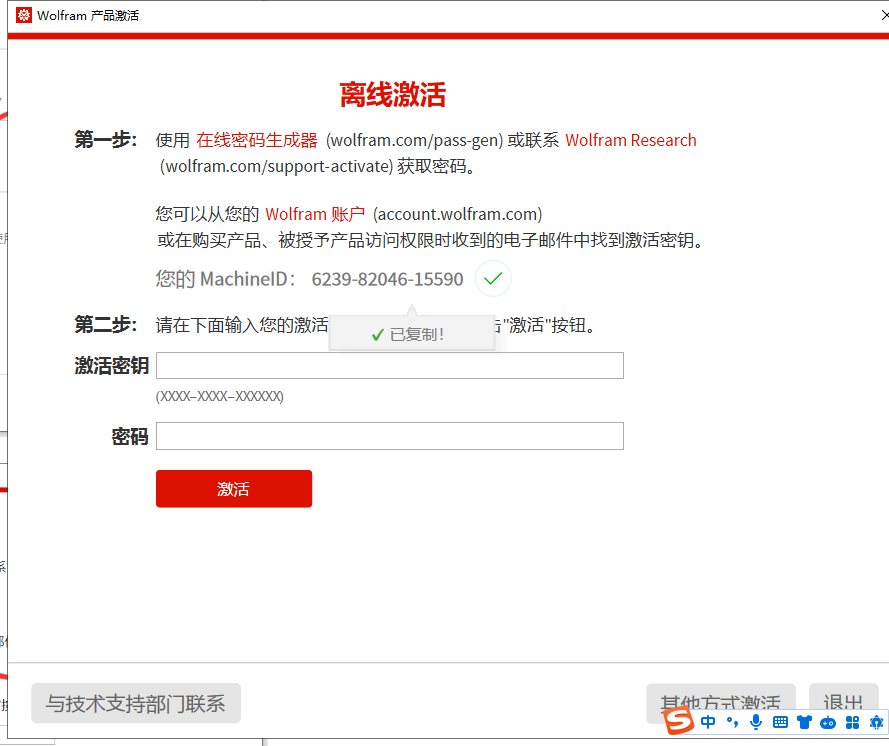889x746 pixels.
Task: Click inside the 激活密钥 input field
Action: tap(389, 365)
